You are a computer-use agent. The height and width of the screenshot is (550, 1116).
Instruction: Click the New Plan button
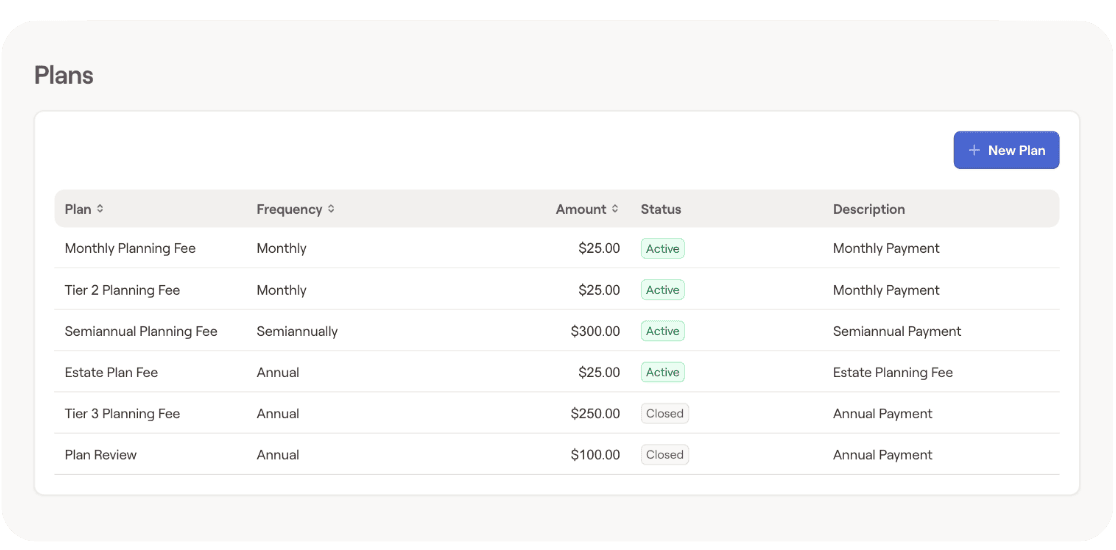point(1006,150)
